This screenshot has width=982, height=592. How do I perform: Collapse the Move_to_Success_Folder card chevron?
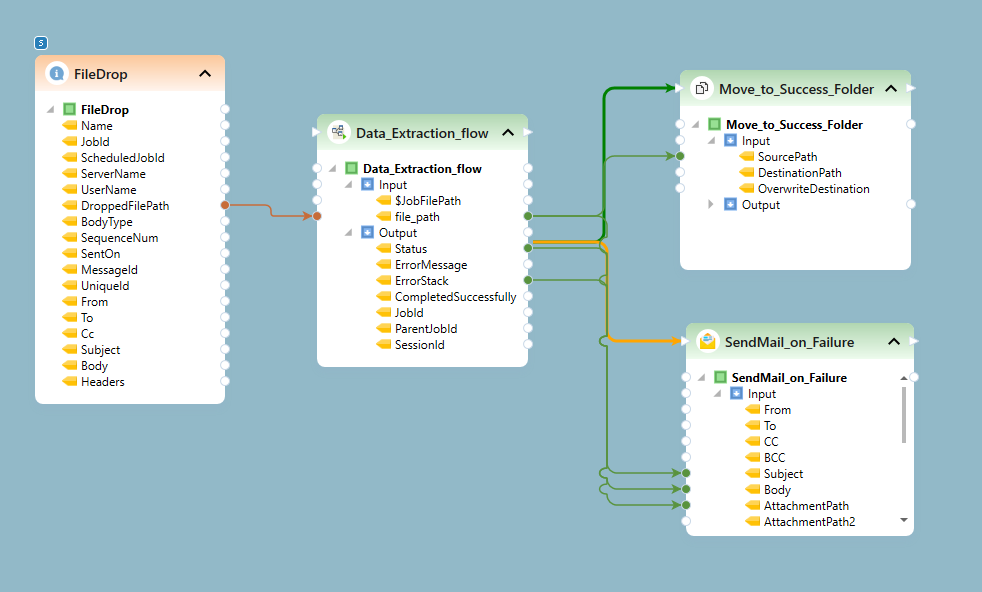[x=891, y=88]
